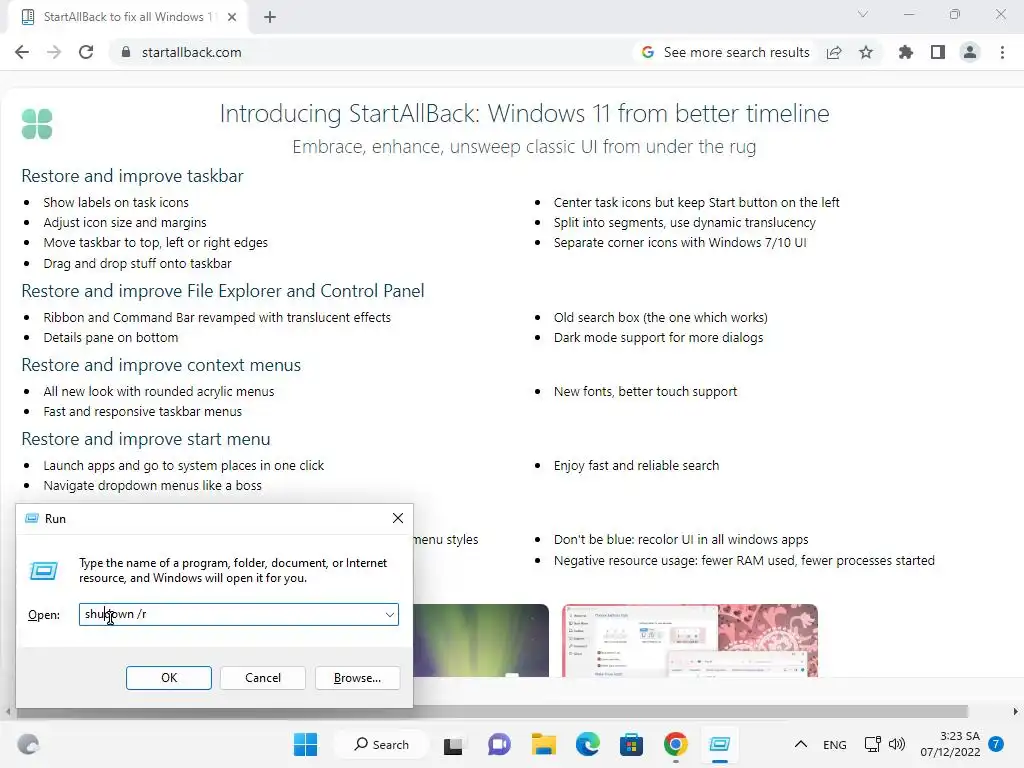Launch File Explorer from taskbar
The width and height of the screenshot is (1024, 768).
tap(543, 744)
